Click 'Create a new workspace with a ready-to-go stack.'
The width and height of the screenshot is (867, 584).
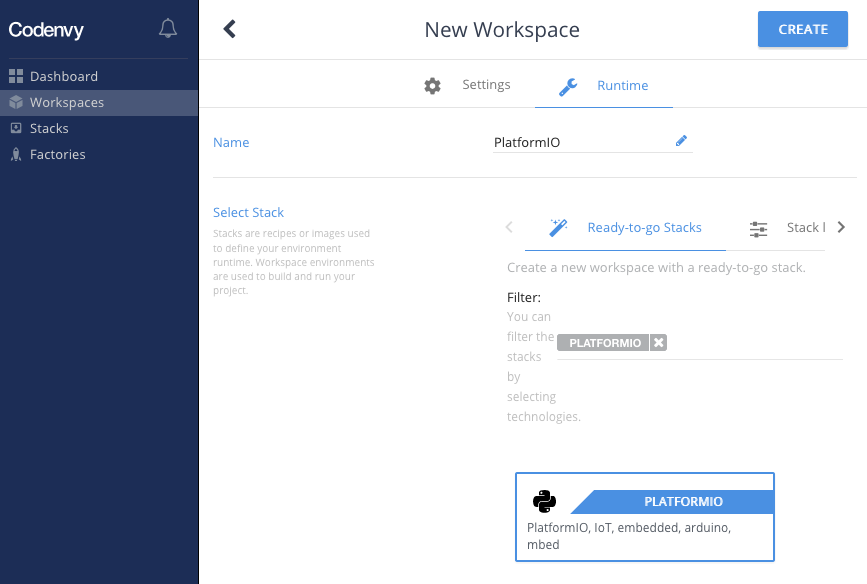click(x=656, y=268)
